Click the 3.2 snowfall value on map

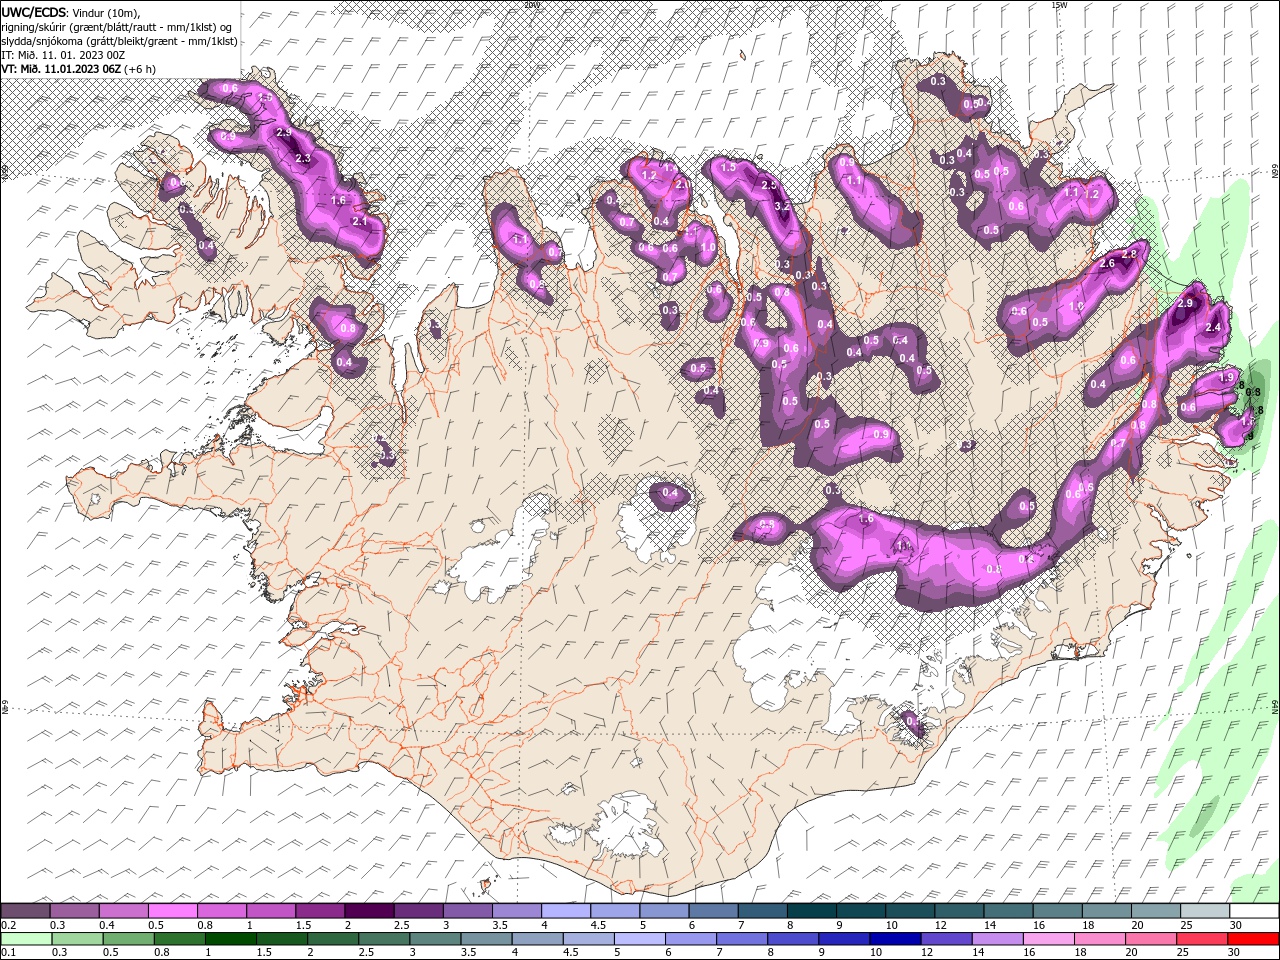click(x=782, y=205)
